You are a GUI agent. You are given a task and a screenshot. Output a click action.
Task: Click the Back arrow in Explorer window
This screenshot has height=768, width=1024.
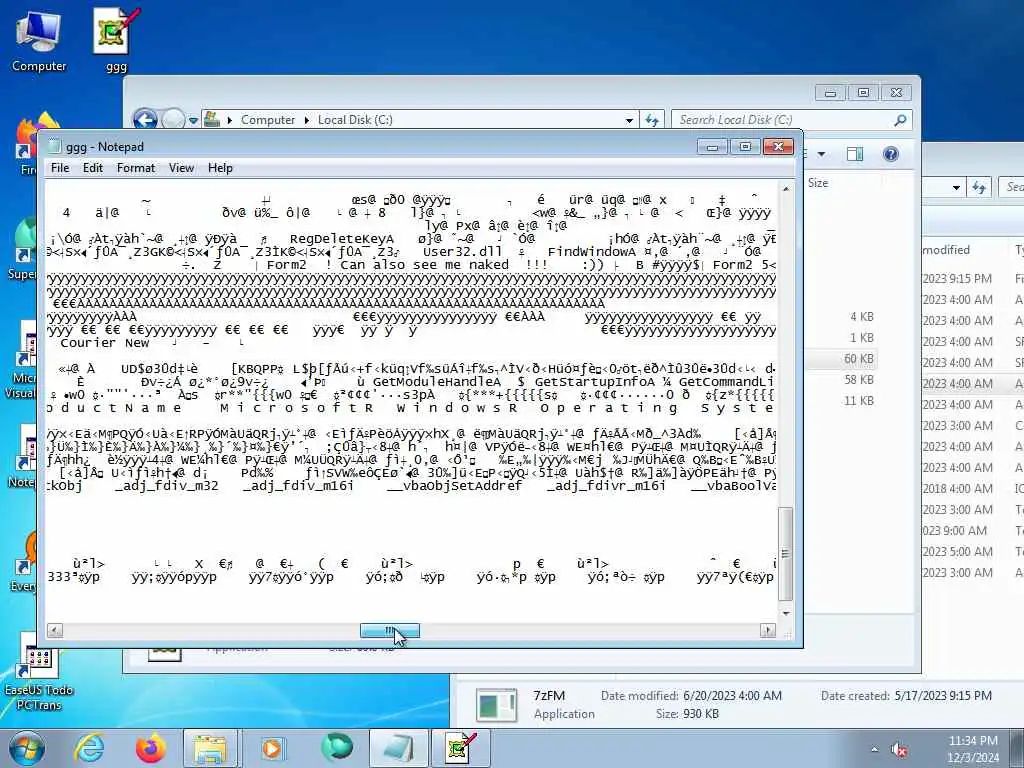pos(145,120)
